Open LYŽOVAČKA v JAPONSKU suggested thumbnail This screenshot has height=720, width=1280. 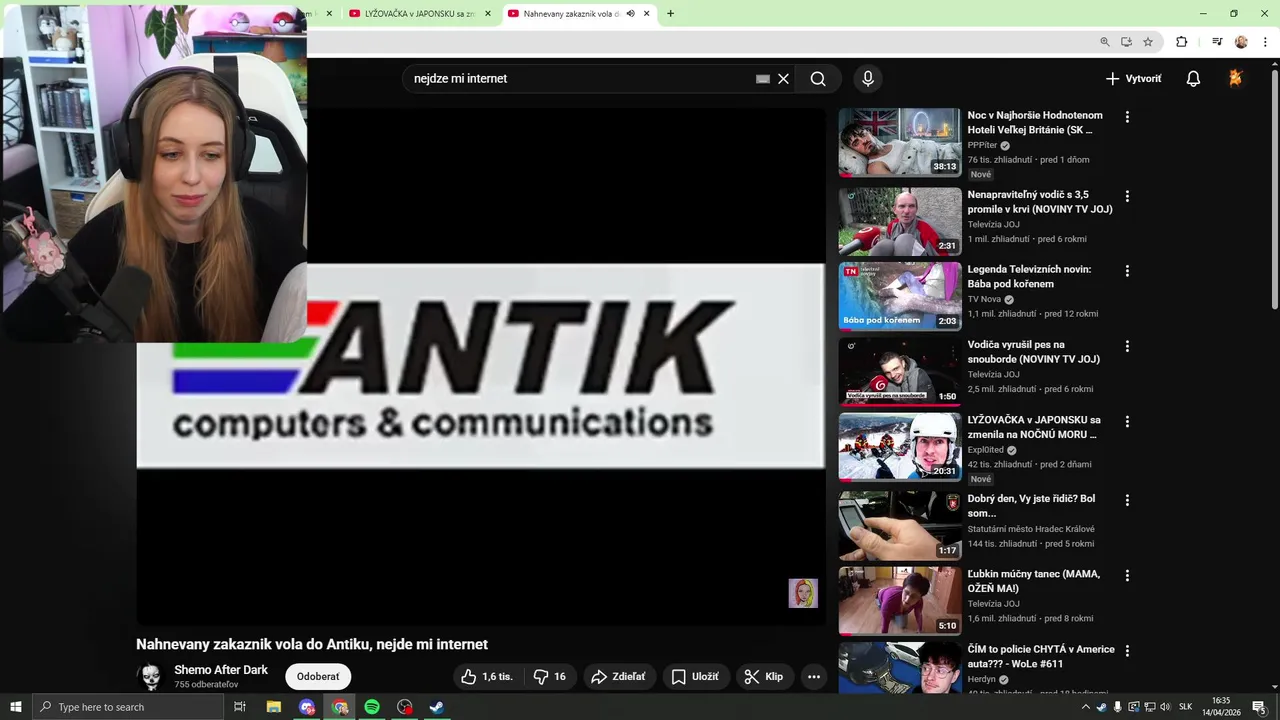[899, 446]
